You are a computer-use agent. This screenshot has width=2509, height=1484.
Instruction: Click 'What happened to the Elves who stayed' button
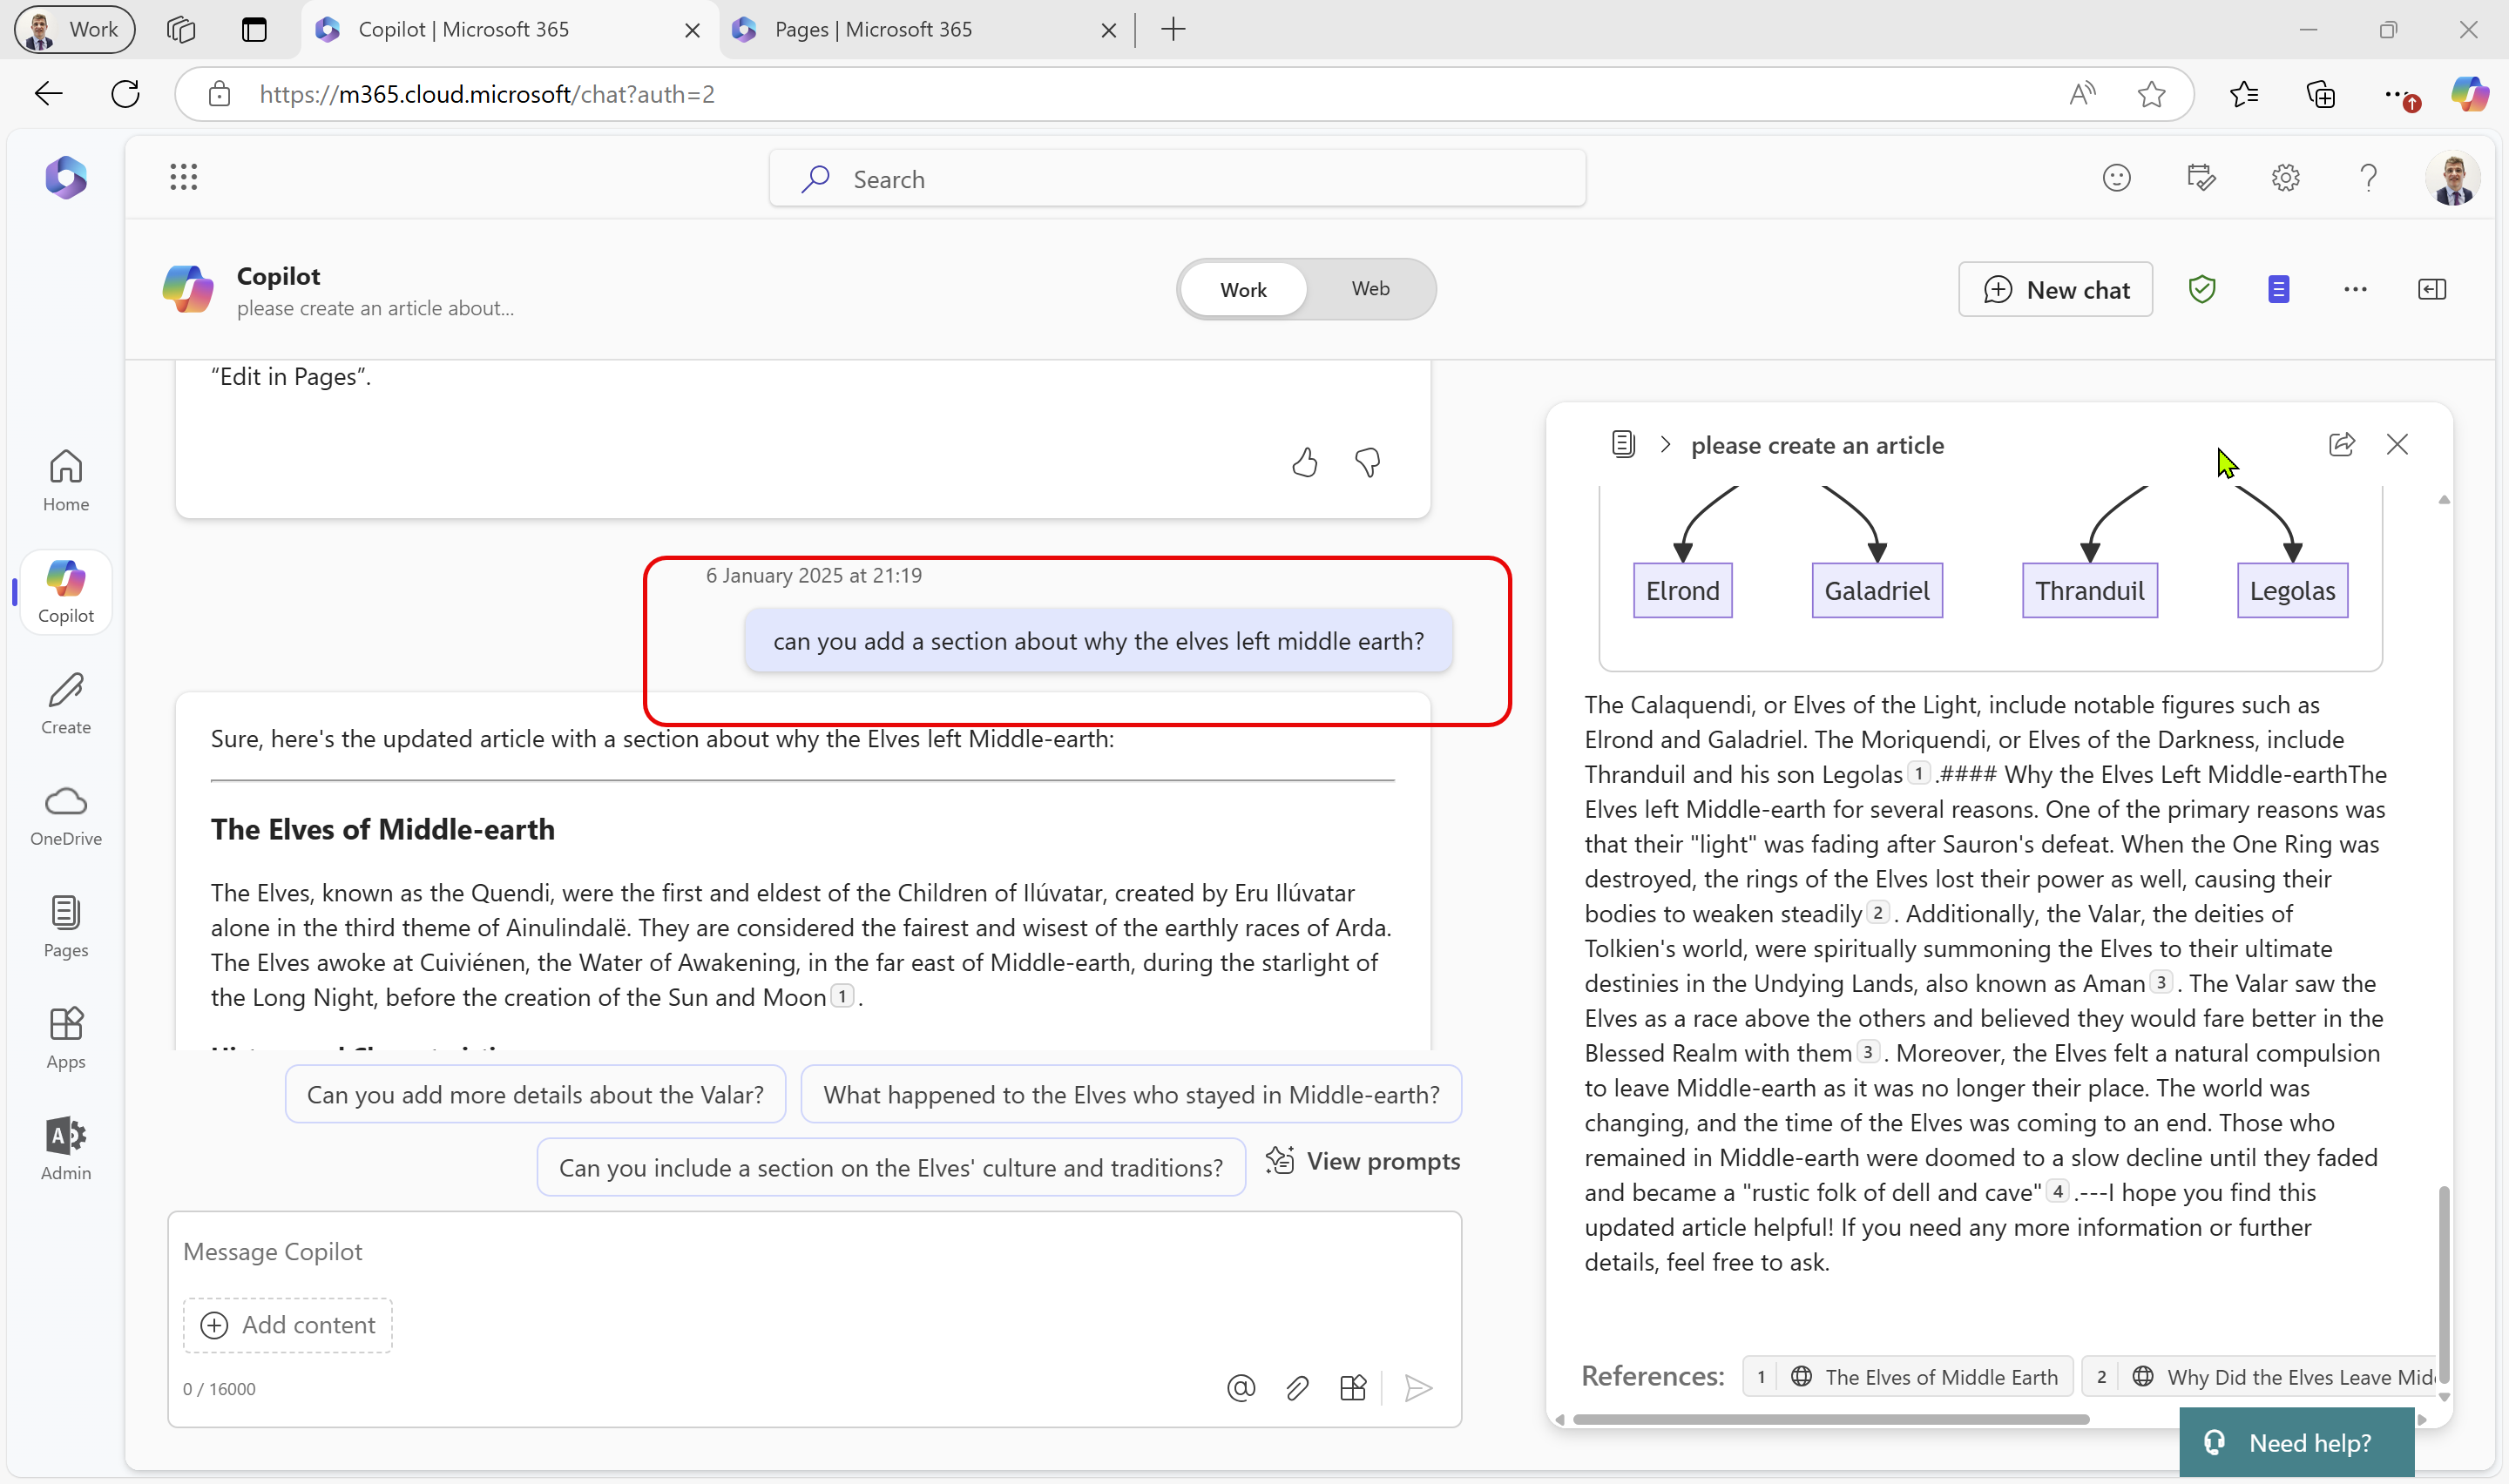click(x=1129, y=1094)
